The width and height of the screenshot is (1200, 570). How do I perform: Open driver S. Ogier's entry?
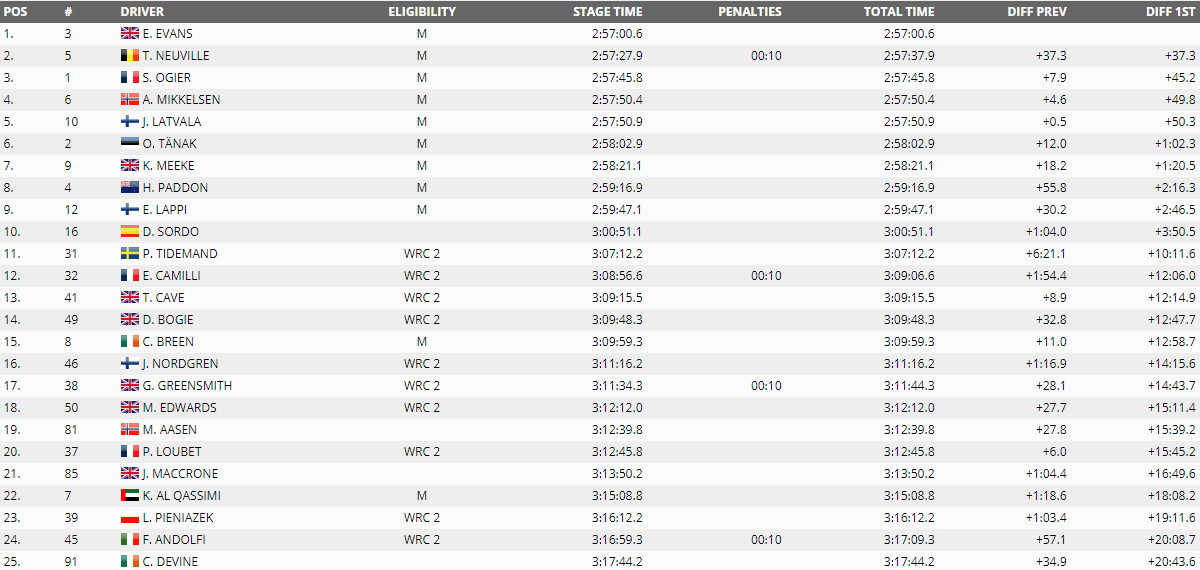(x=167, y=77)
